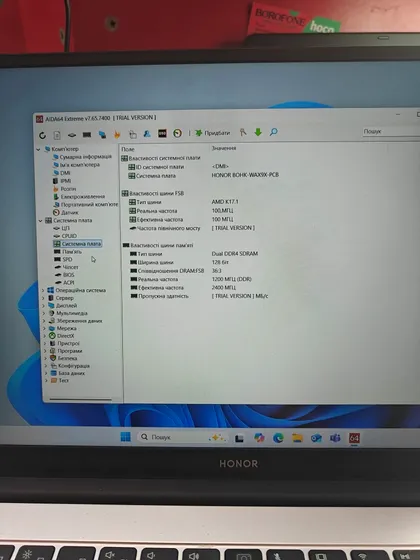This screenshot has width=420, height=560.
Task: Collapse the Комп'ютер tree node
Action: click(x=39, y=149)
